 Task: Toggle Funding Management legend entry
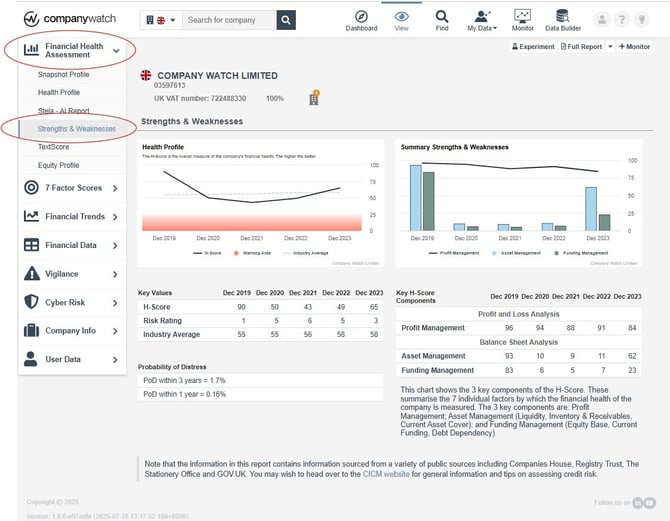click(581, 253)
